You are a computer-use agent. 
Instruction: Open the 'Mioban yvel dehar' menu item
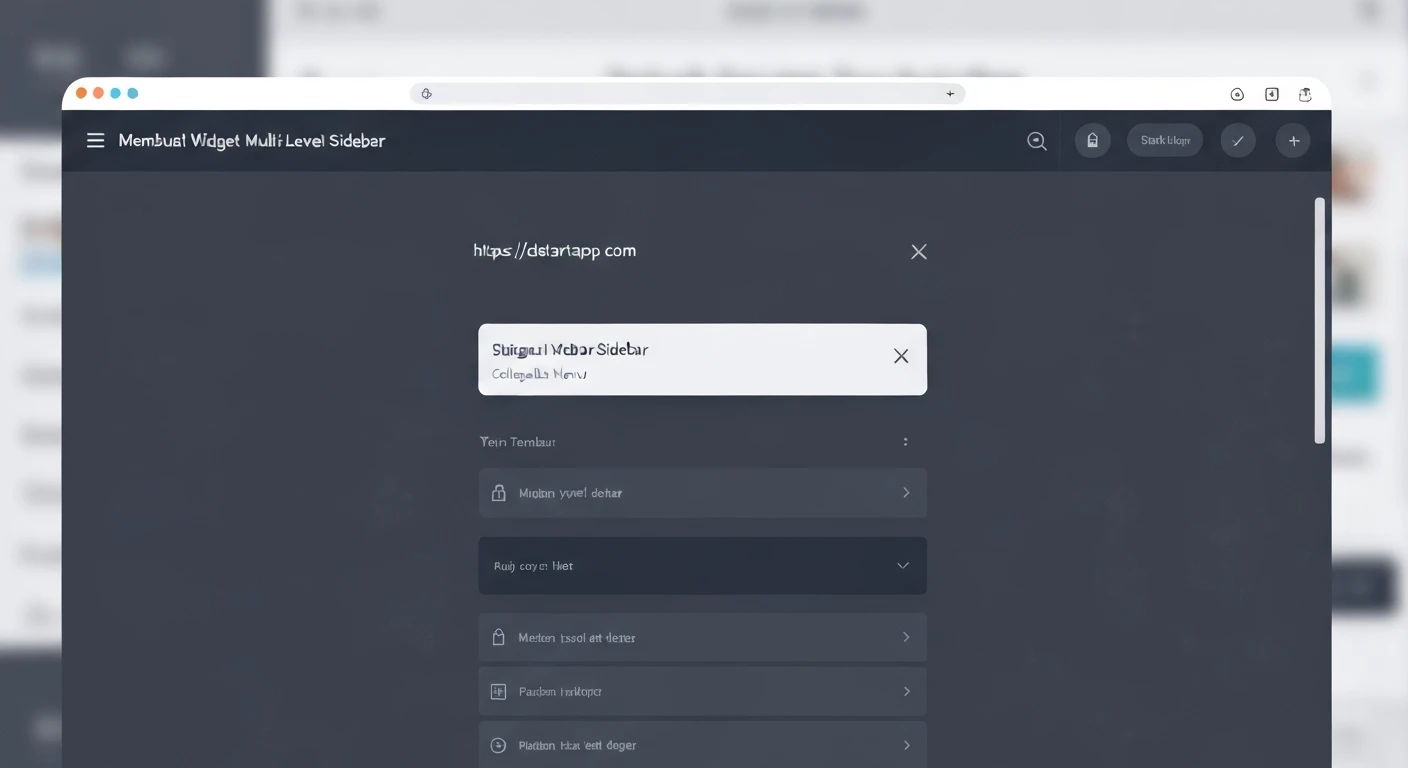click(702, 493)
